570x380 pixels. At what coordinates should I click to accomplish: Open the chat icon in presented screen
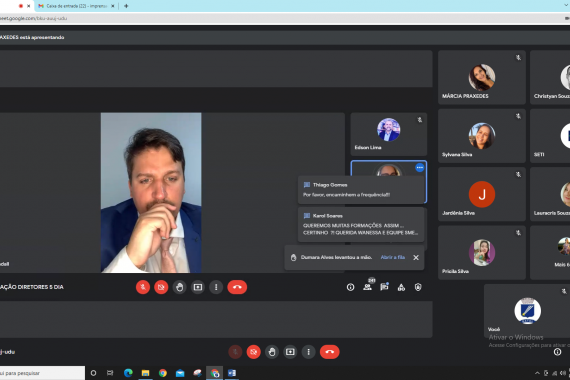point(384,287)
